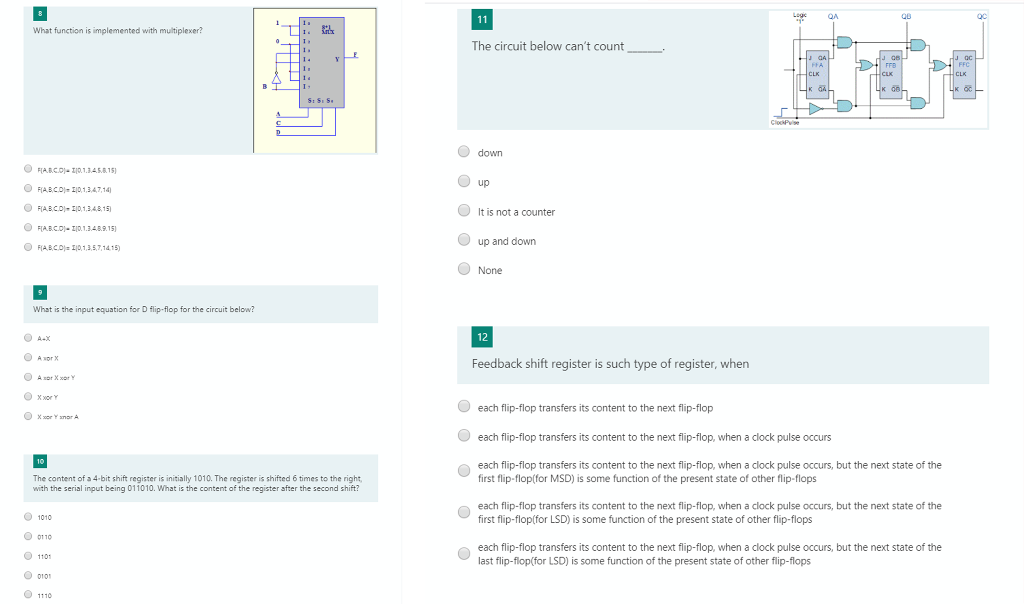This screenshot has height=604, width=1024.
Task: Choose "1101" in the shift register question
Action: (28, 557)
